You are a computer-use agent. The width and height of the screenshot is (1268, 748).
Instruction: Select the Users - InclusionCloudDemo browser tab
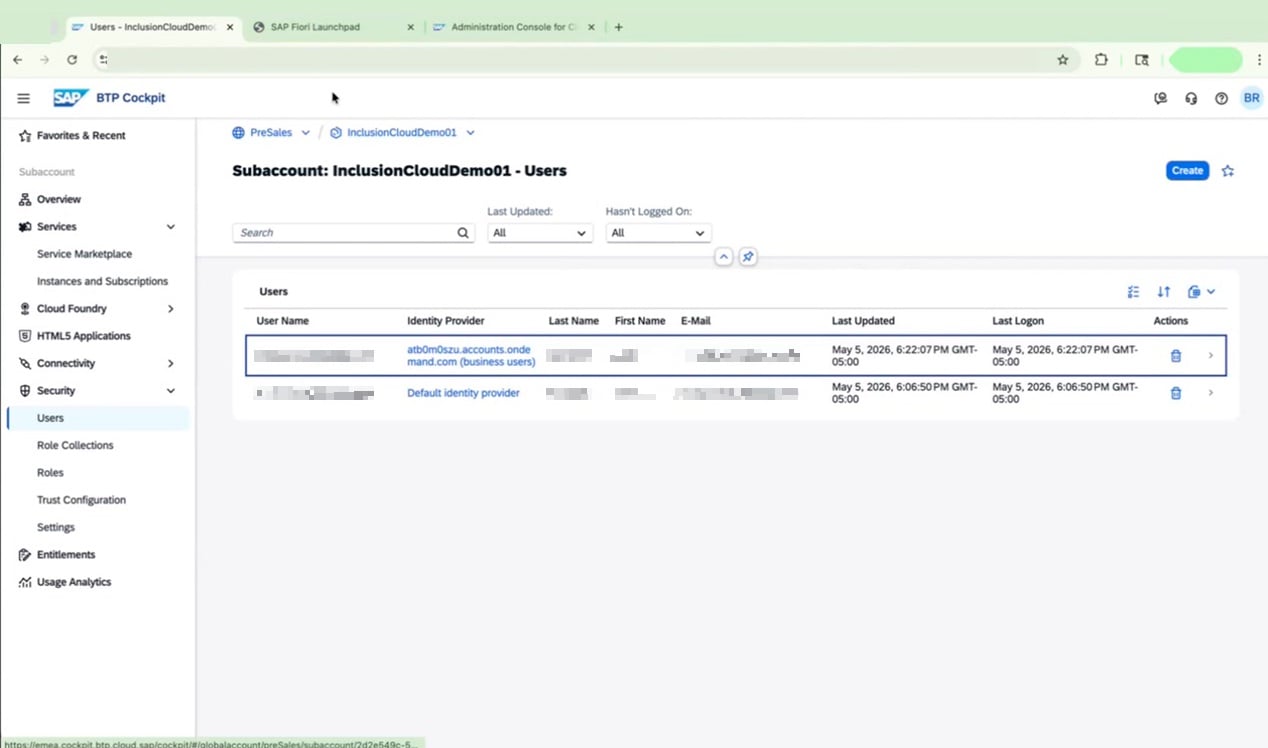(152, 27)
